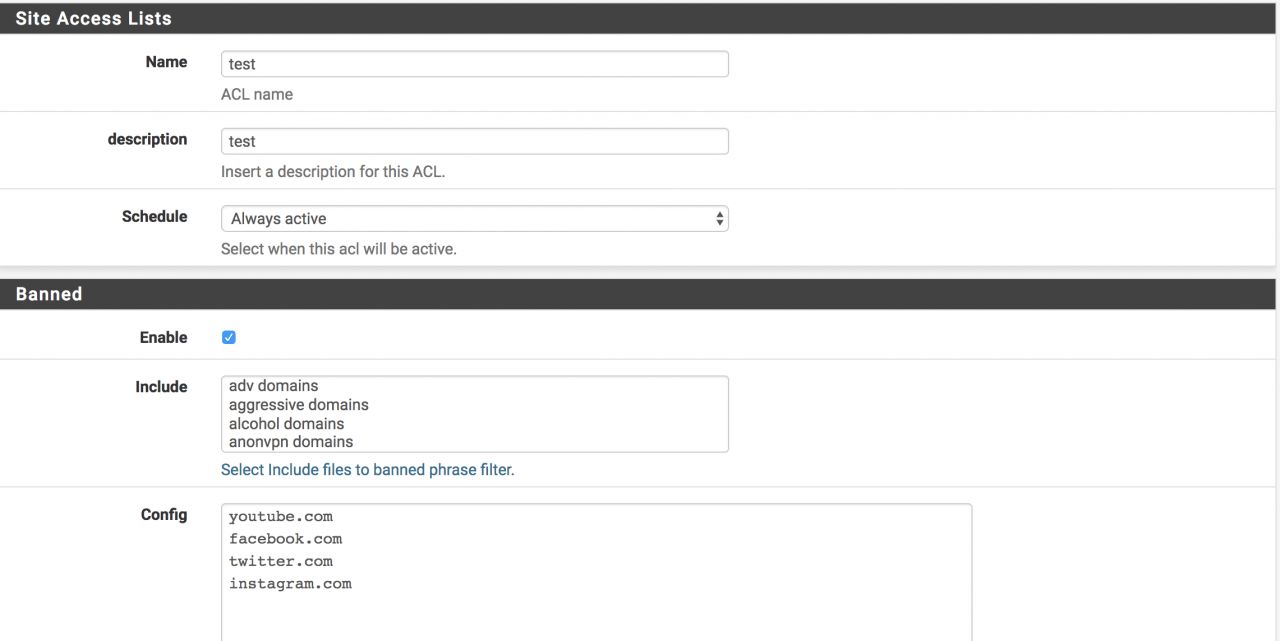Click the youtube.com line in Config
This screenshot has width=1280, height=641.
click(281, 517)
